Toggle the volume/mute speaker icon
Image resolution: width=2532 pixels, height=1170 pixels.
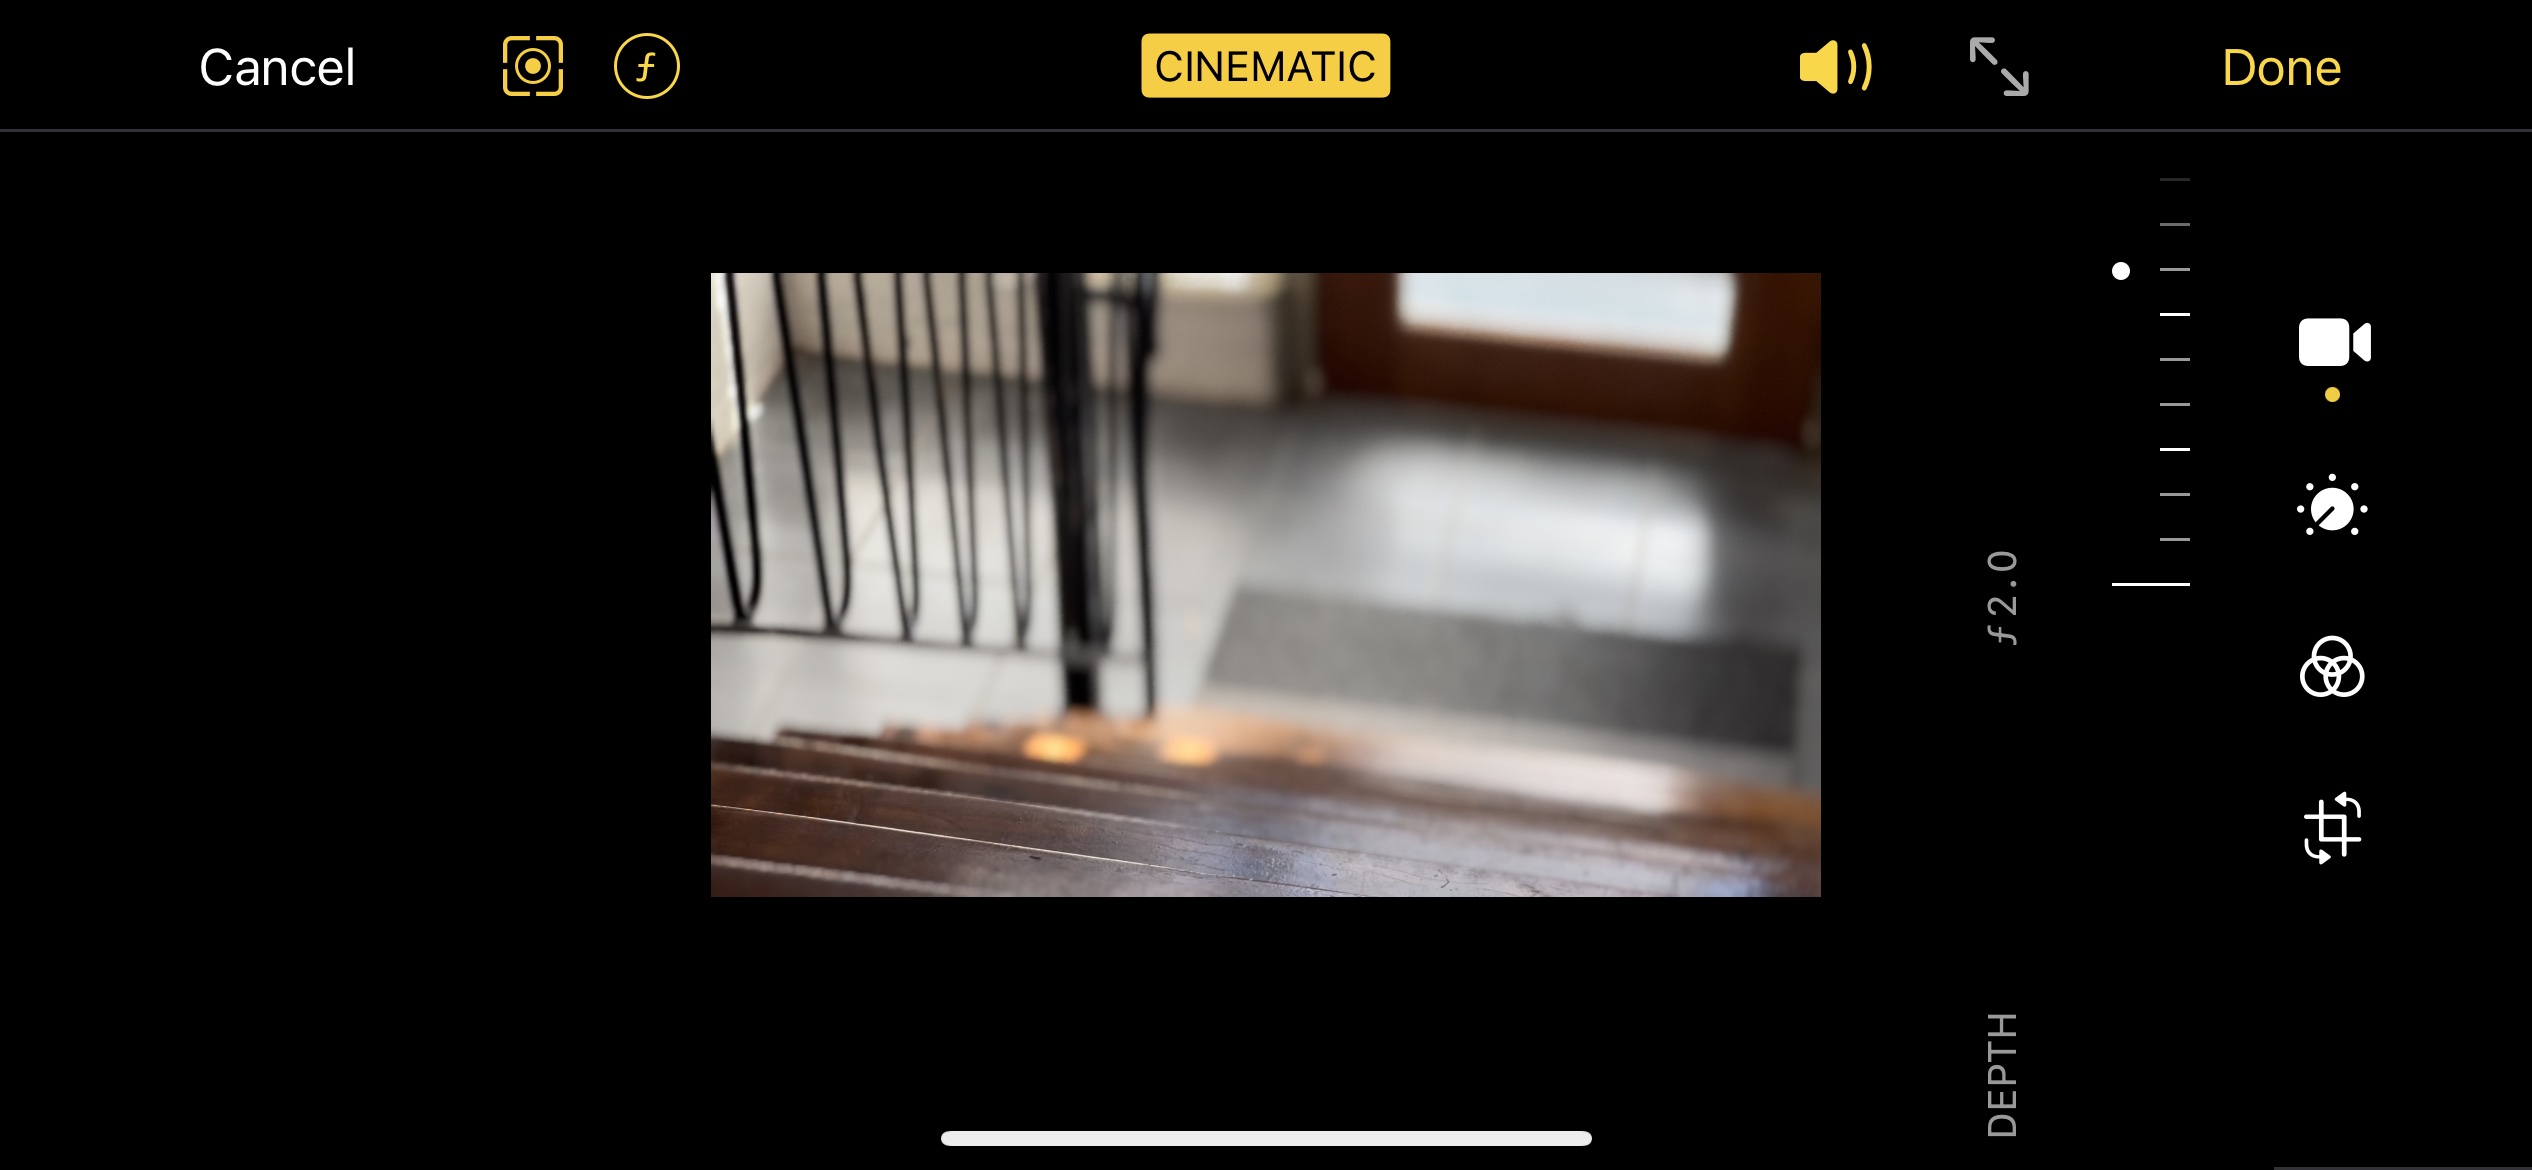(1833, 66)
